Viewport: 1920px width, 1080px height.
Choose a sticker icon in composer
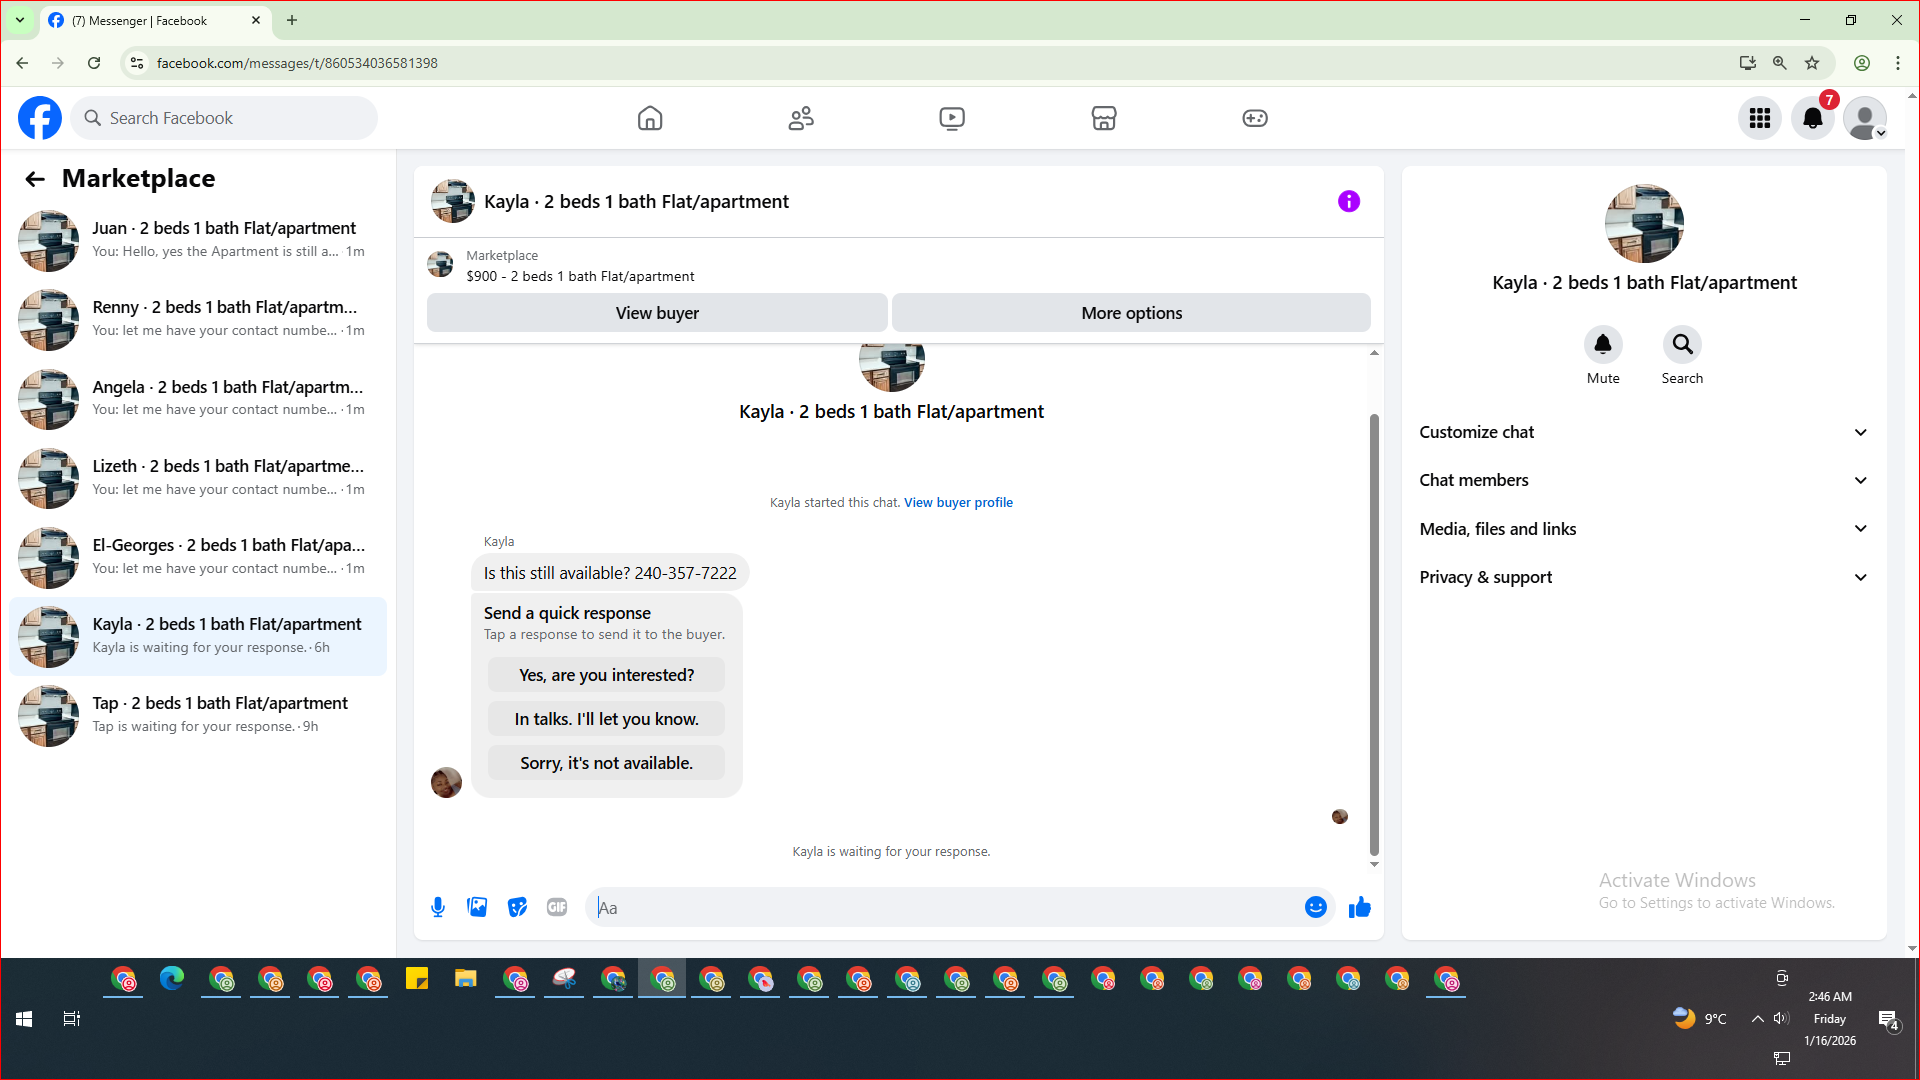coord(517,907)
